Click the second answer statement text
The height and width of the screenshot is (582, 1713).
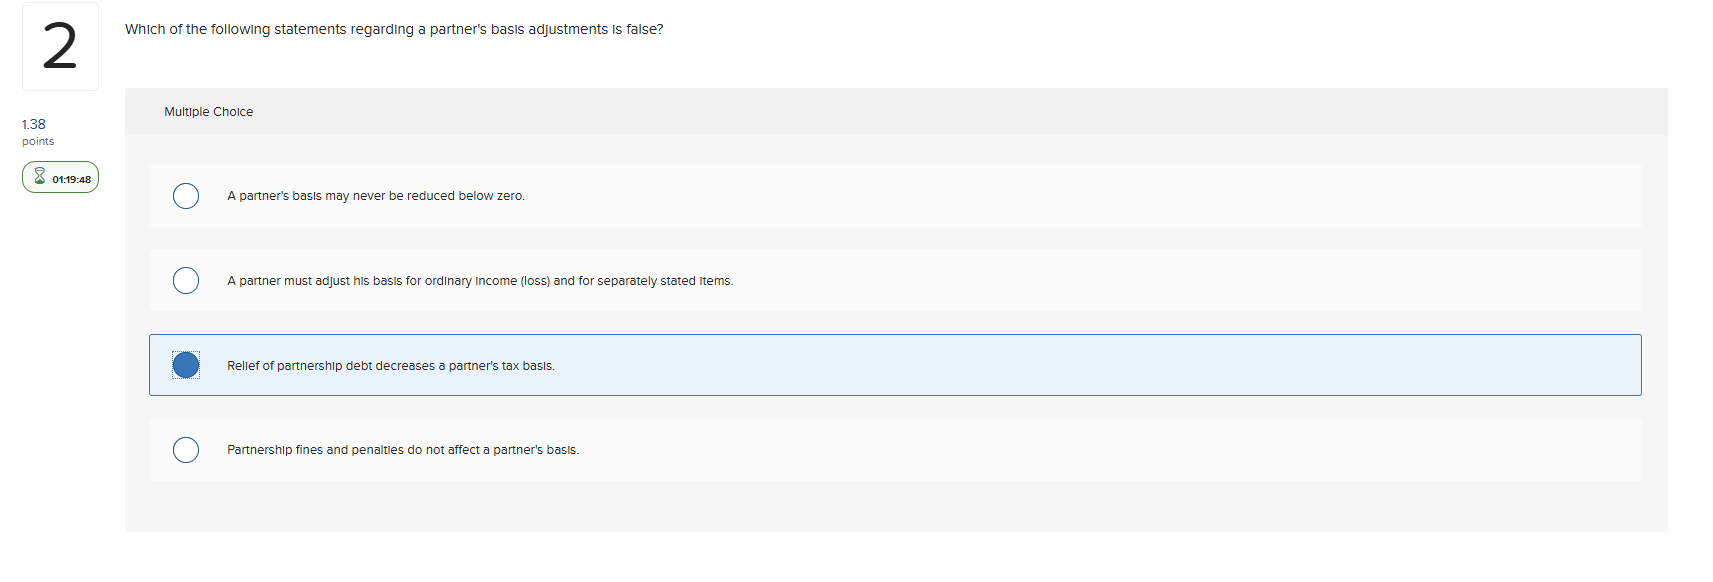pos(480,281)
